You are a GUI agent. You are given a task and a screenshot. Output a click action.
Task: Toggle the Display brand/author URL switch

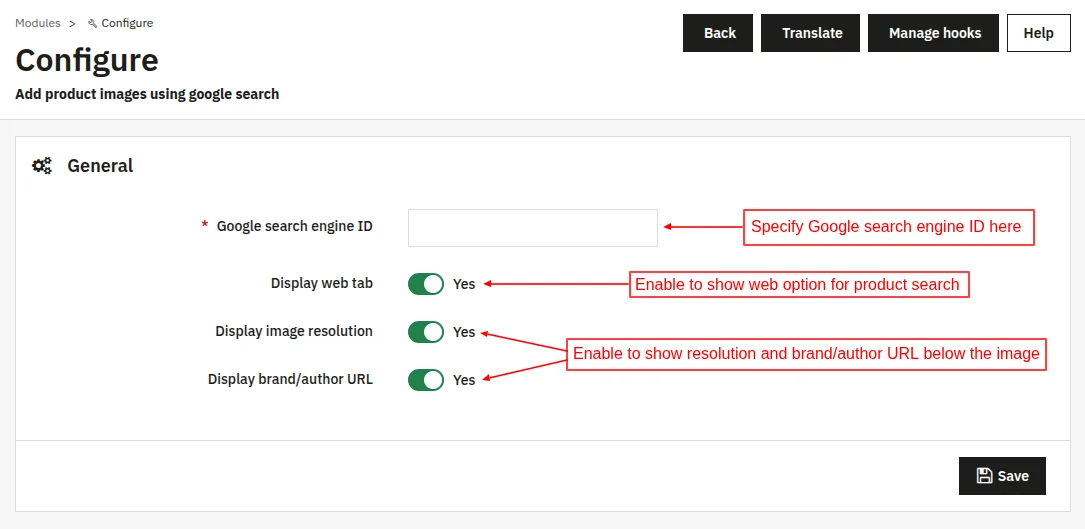point(426,379)
